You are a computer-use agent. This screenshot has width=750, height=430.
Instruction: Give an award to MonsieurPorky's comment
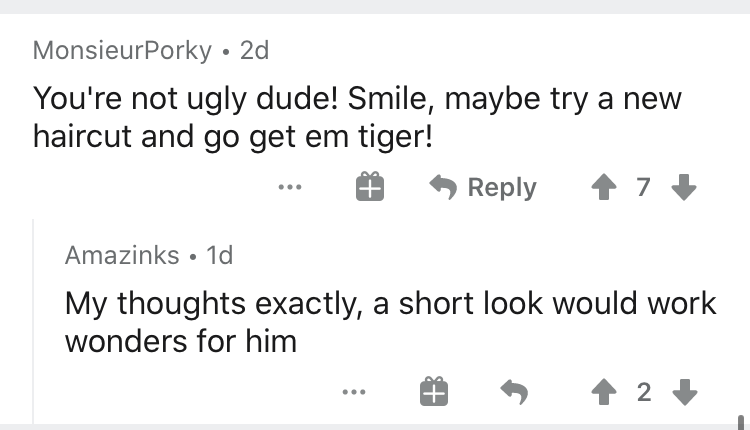pos(370,187)
